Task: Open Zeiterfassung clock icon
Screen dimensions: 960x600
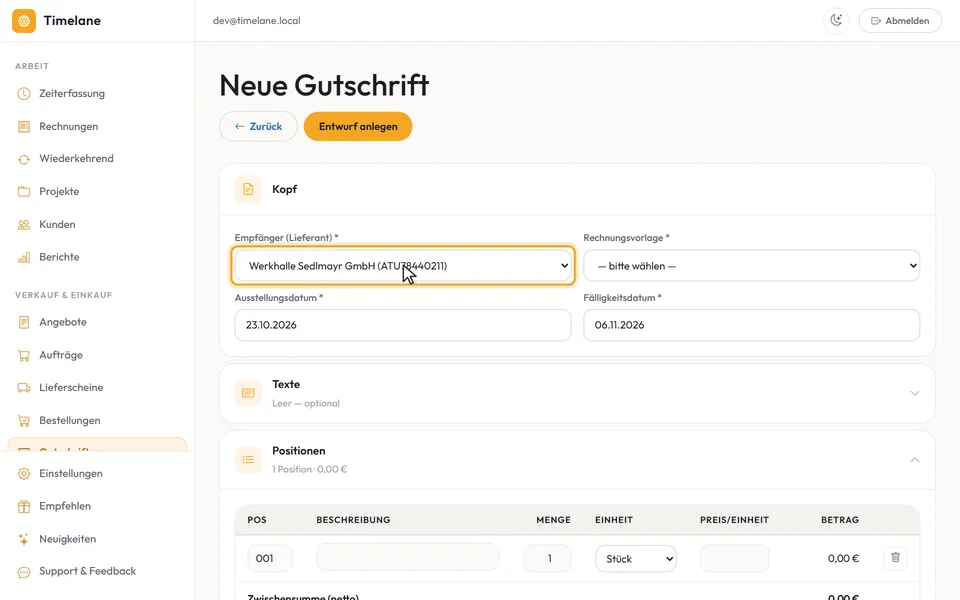Action: 24,94
